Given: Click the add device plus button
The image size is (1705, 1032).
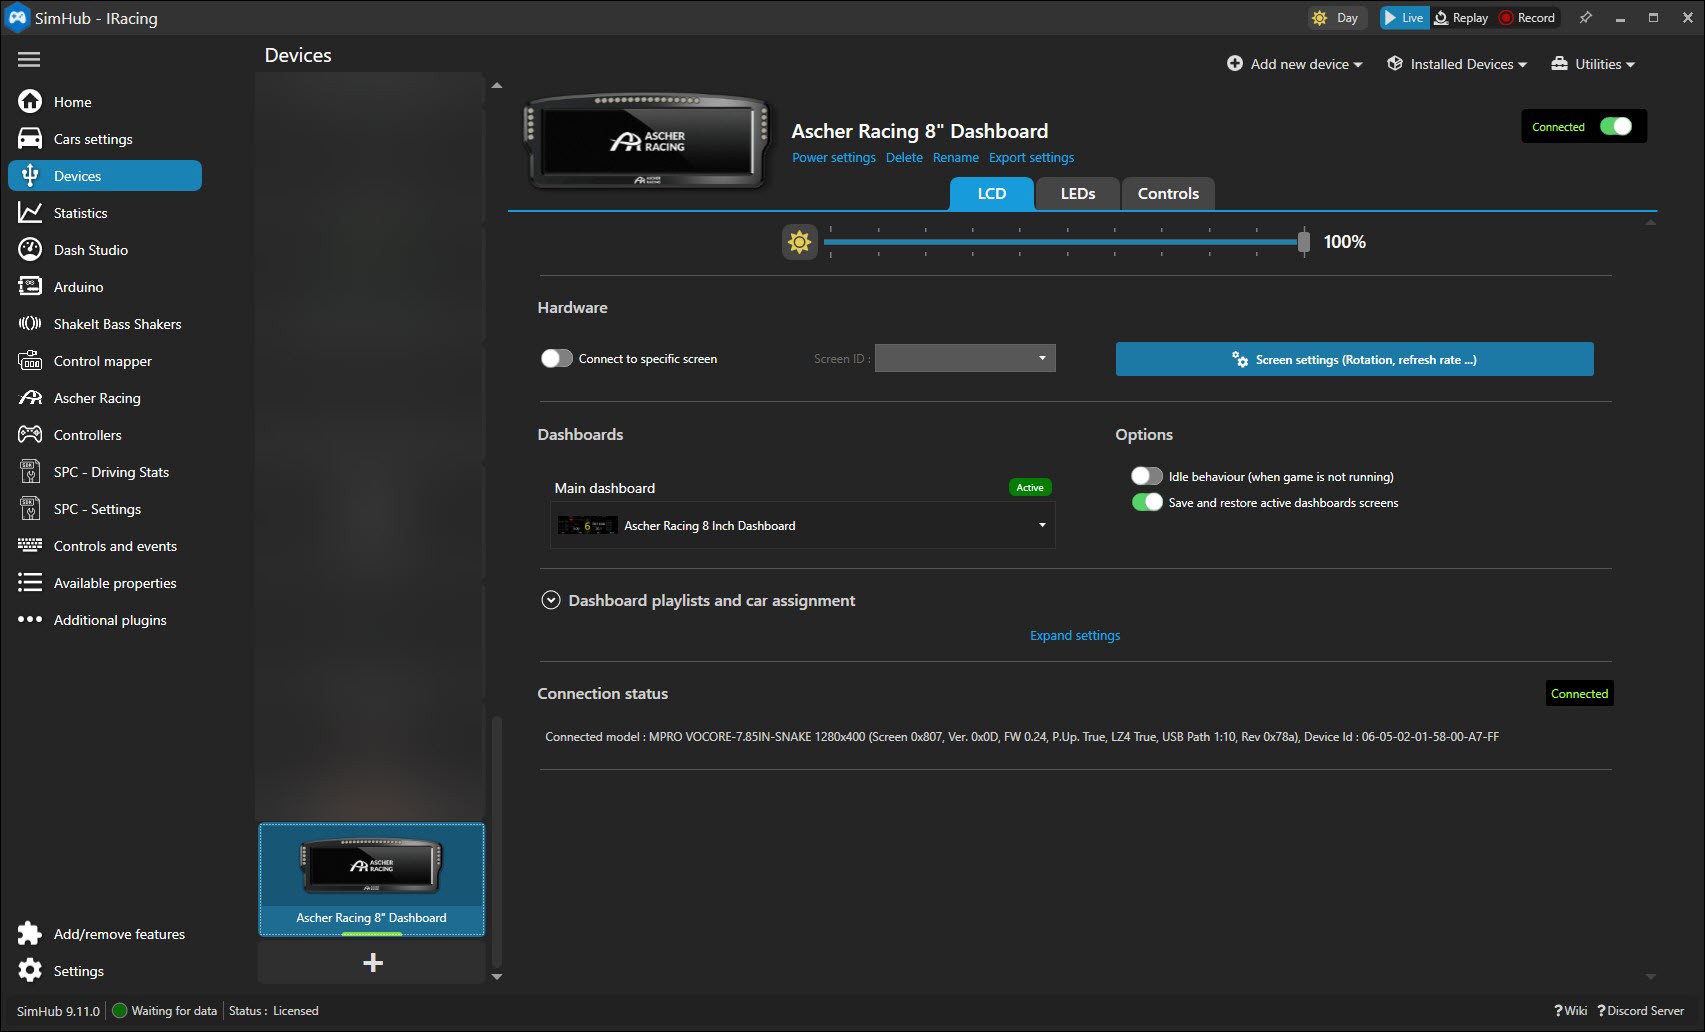Looking at the screenshot, I should coord(372,963).
